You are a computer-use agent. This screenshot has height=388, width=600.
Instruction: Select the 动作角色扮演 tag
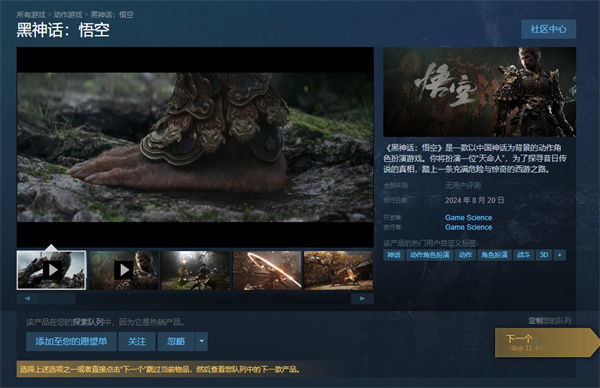click(x=429, y=255)
